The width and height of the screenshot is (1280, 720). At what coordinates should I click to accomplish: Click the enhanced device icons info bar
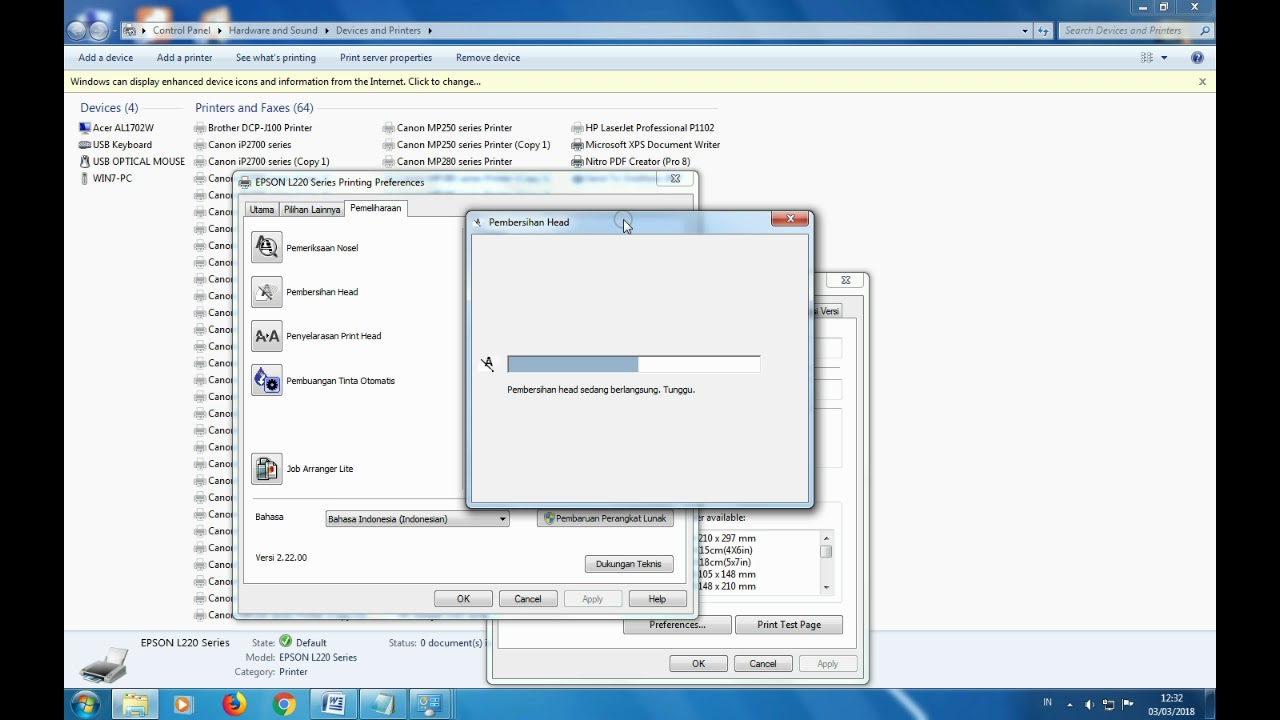pos(640,82)
